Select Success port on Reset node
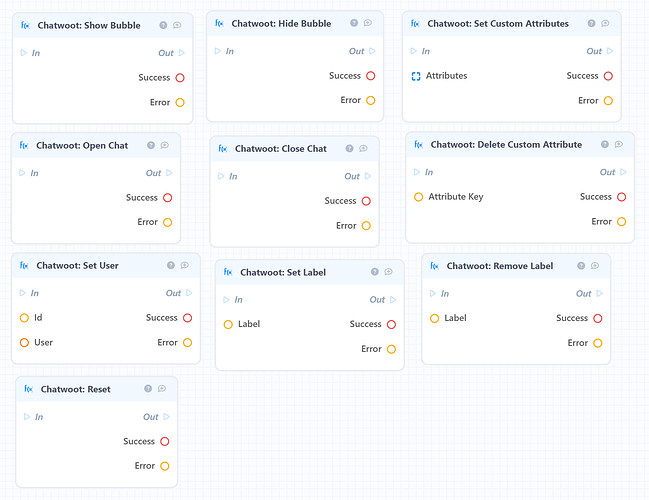This screenshot has width=649, height=500. coord(165,441)
